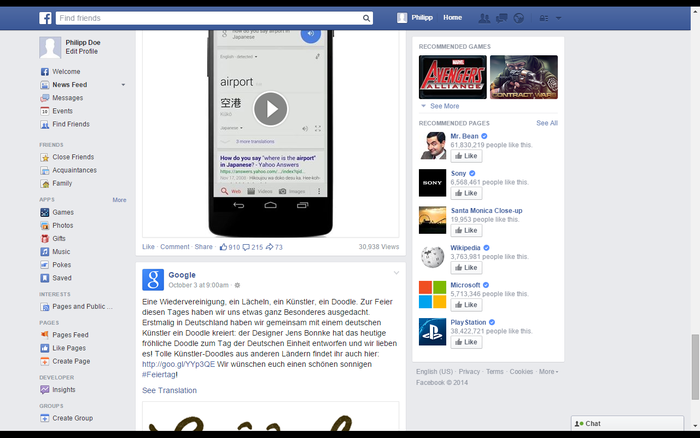Like the Santa Monica Close-up page
The height and width of the screenshot is (438, 700).
pos(466,230)
